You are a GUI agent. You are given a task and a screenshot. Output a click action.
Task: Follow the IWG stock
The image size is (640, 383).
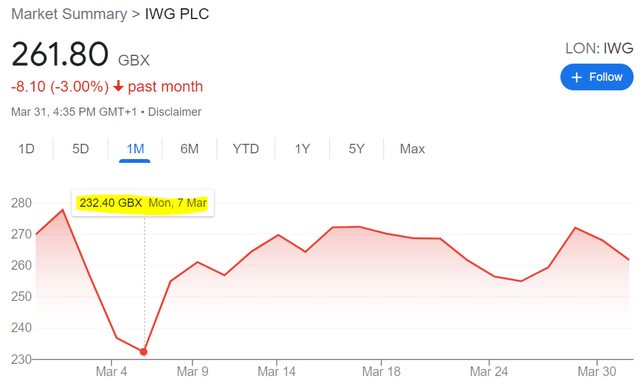click(x=597, y=77)
